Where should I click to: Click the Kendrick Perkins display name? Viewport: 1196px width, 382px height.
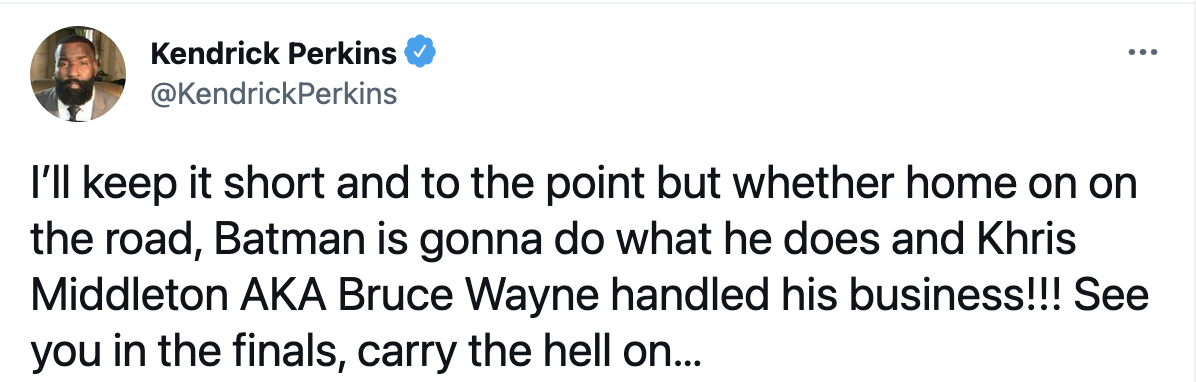coord(274,53)
